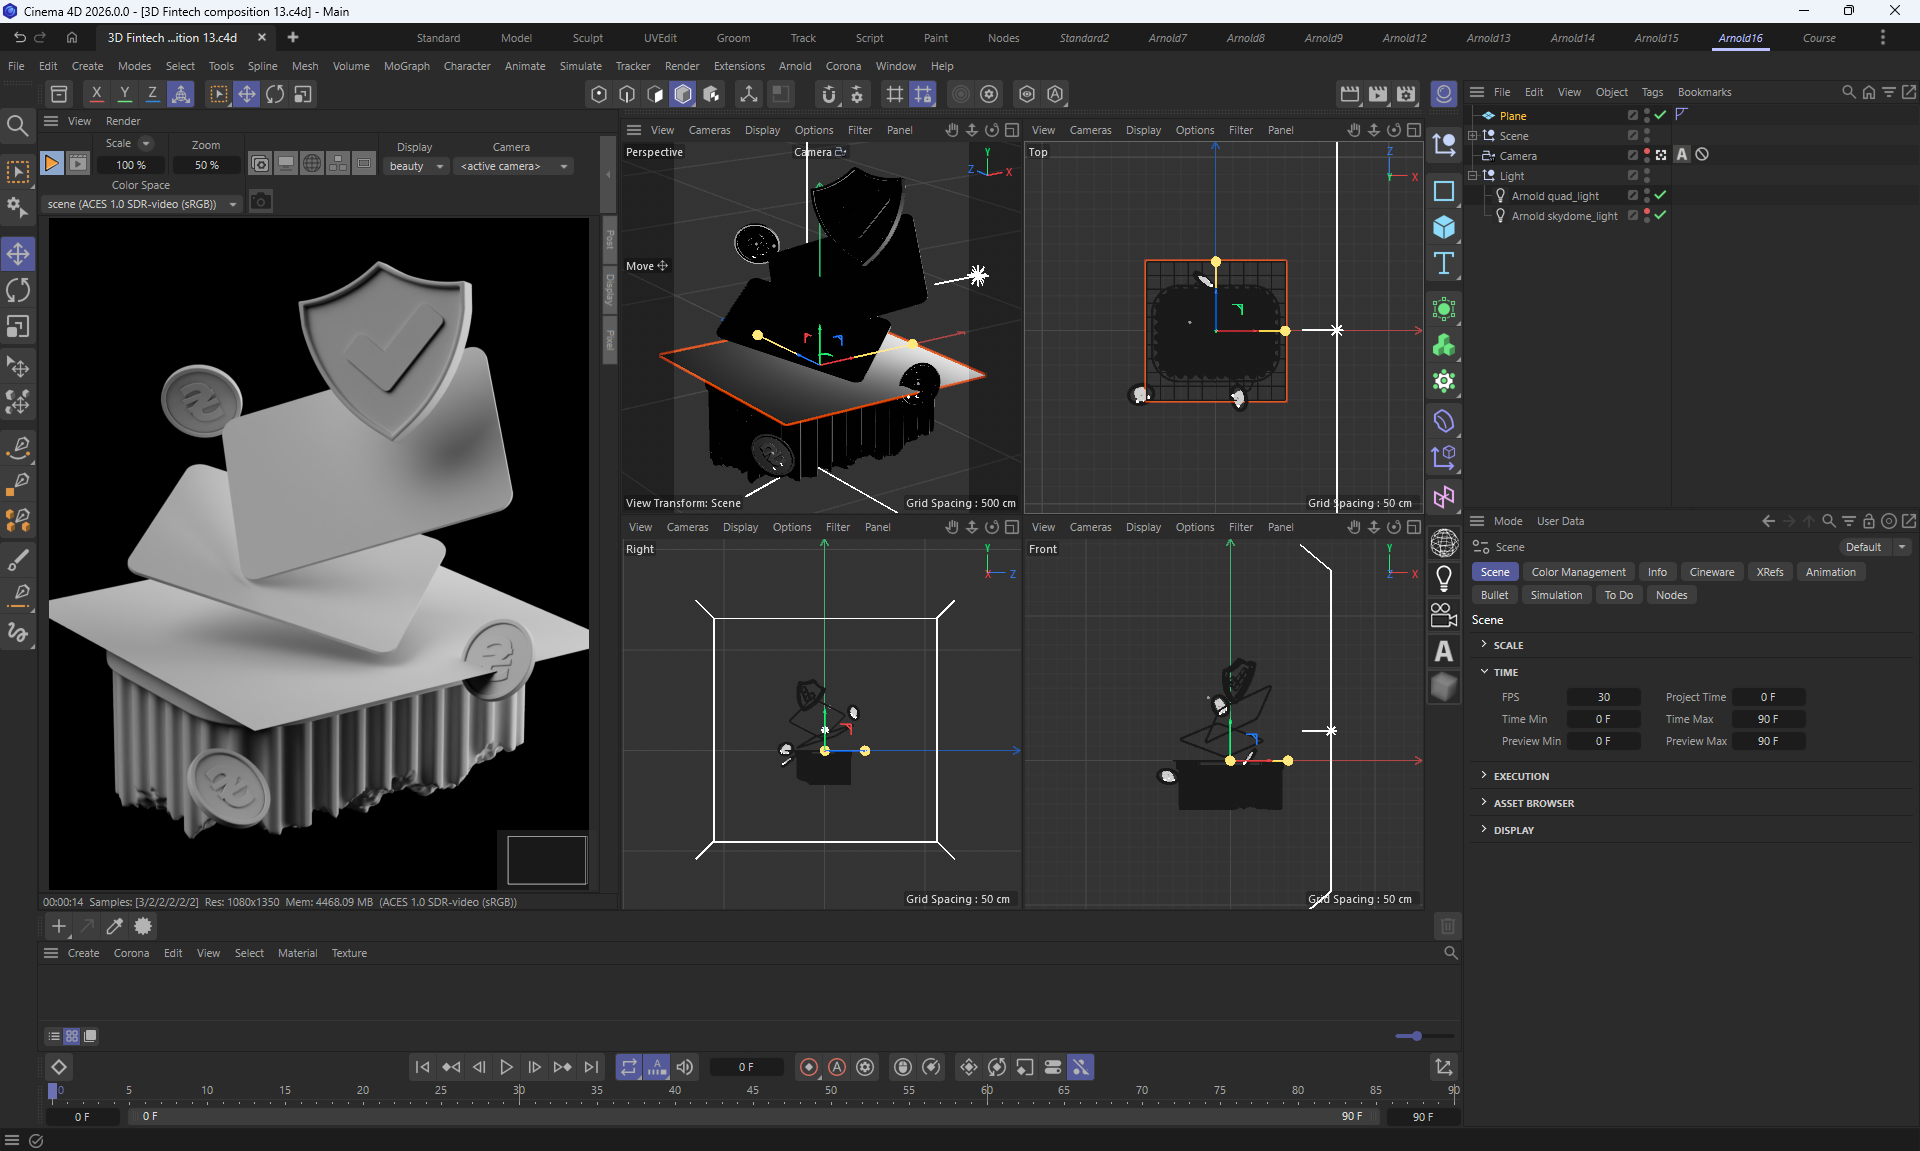Toggle the Arnold skydome_light enable checkmark
The height and width of the screenshot is (1151, 1920).
1660,215
